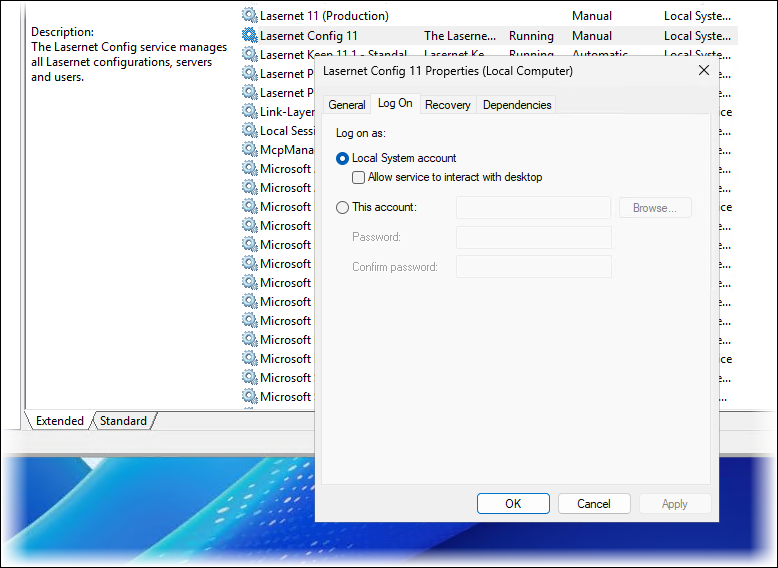
Task: Switch to the General tab
Action: (347, 105)
